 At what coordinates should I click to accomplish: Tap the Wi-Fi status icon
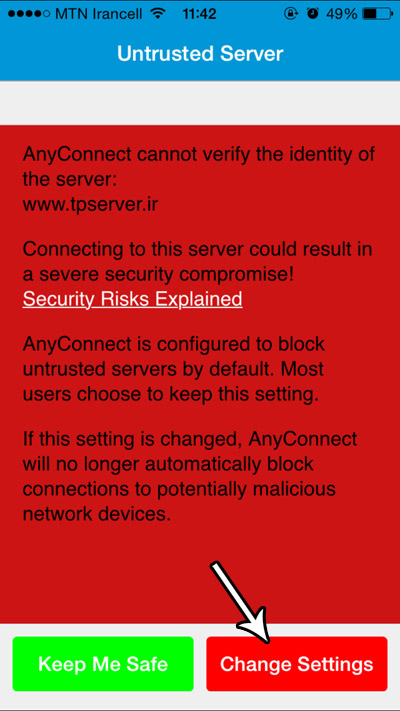click(x=157, y=13)
